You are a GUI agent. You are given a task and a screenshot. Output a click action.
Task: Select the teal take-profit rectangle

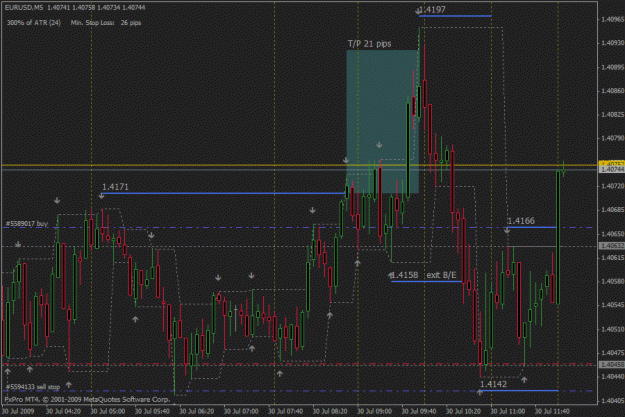click(382, 122)
